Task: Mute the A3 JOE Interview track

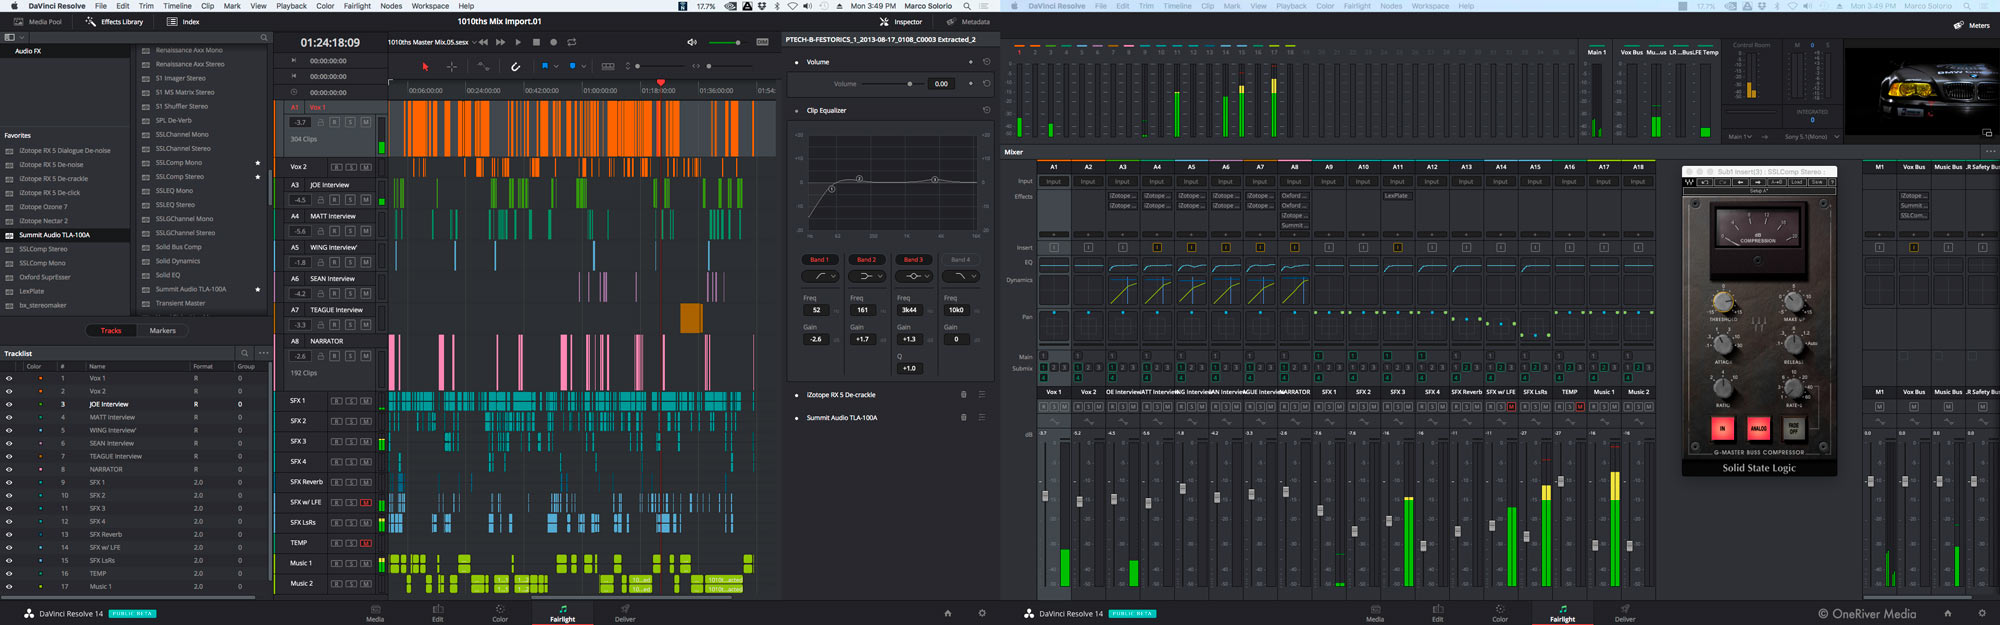Action: 365,200
